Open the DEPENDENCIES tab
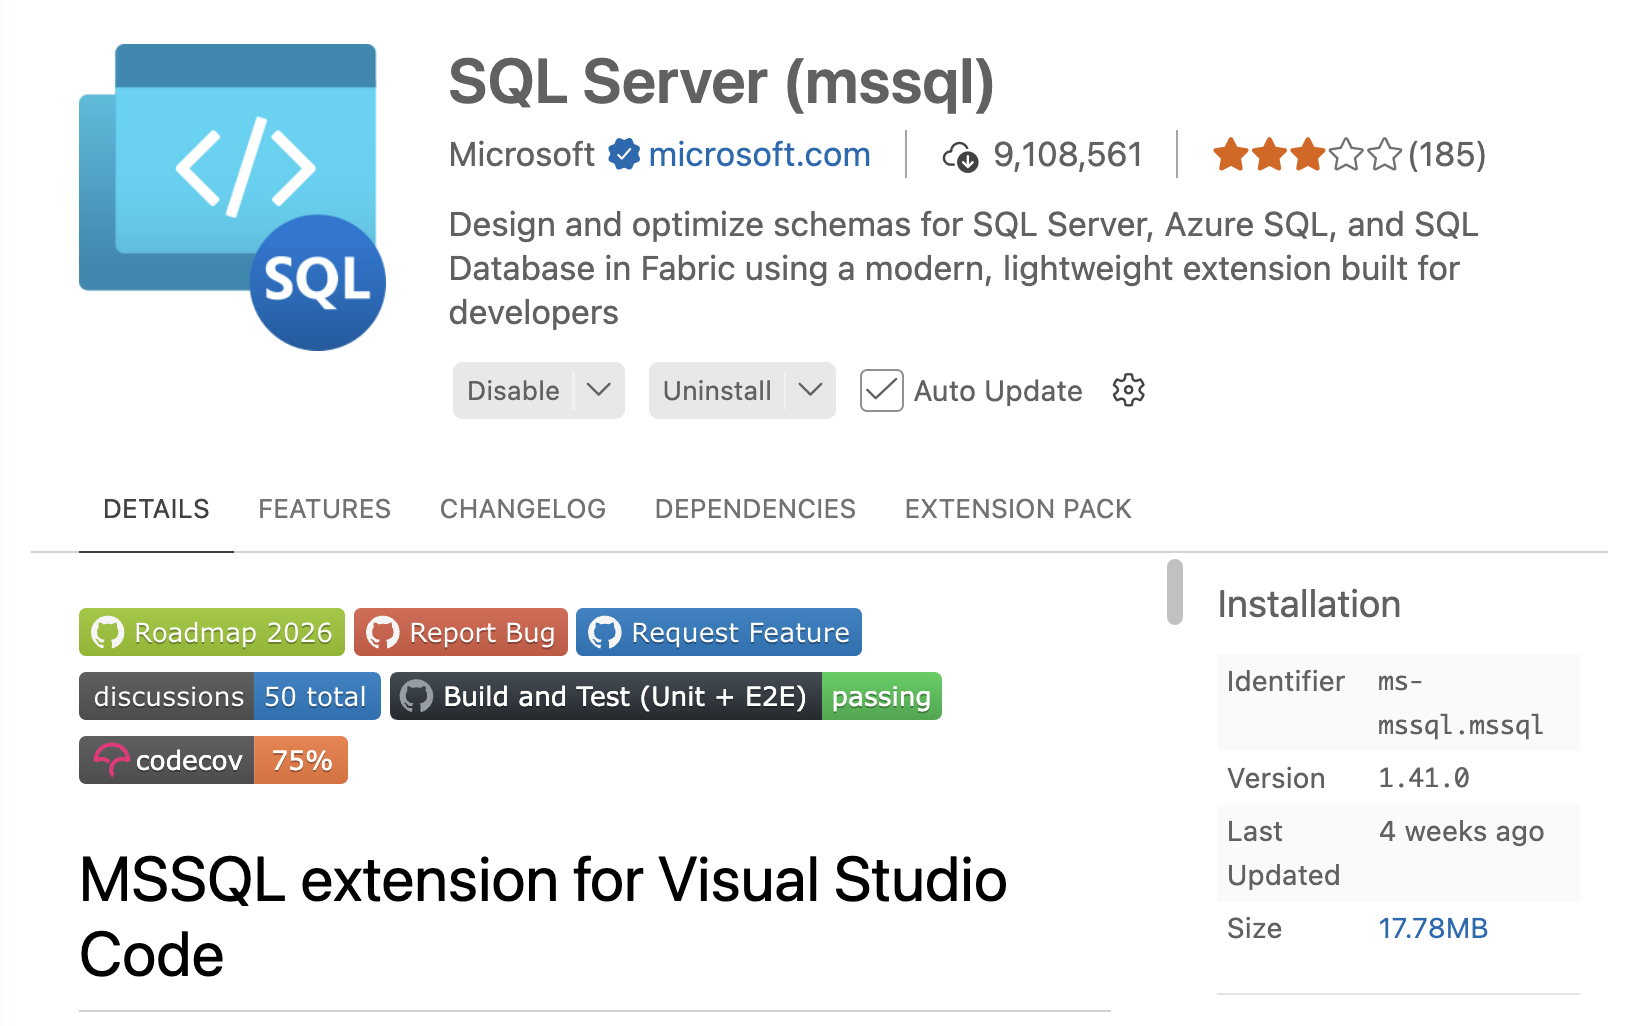This screenshot has width=1642, height=1026. click(x=755, y=508)
